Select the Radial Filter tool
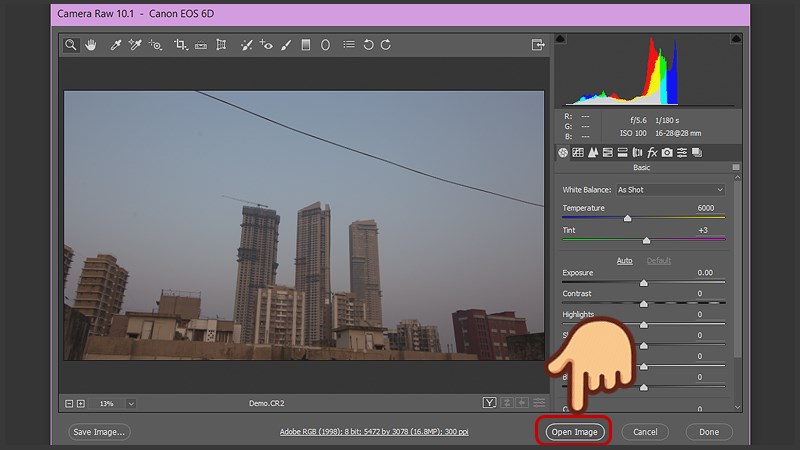This screenshot has height=450, width=800. pyautogui.click(x=325, y=45)
